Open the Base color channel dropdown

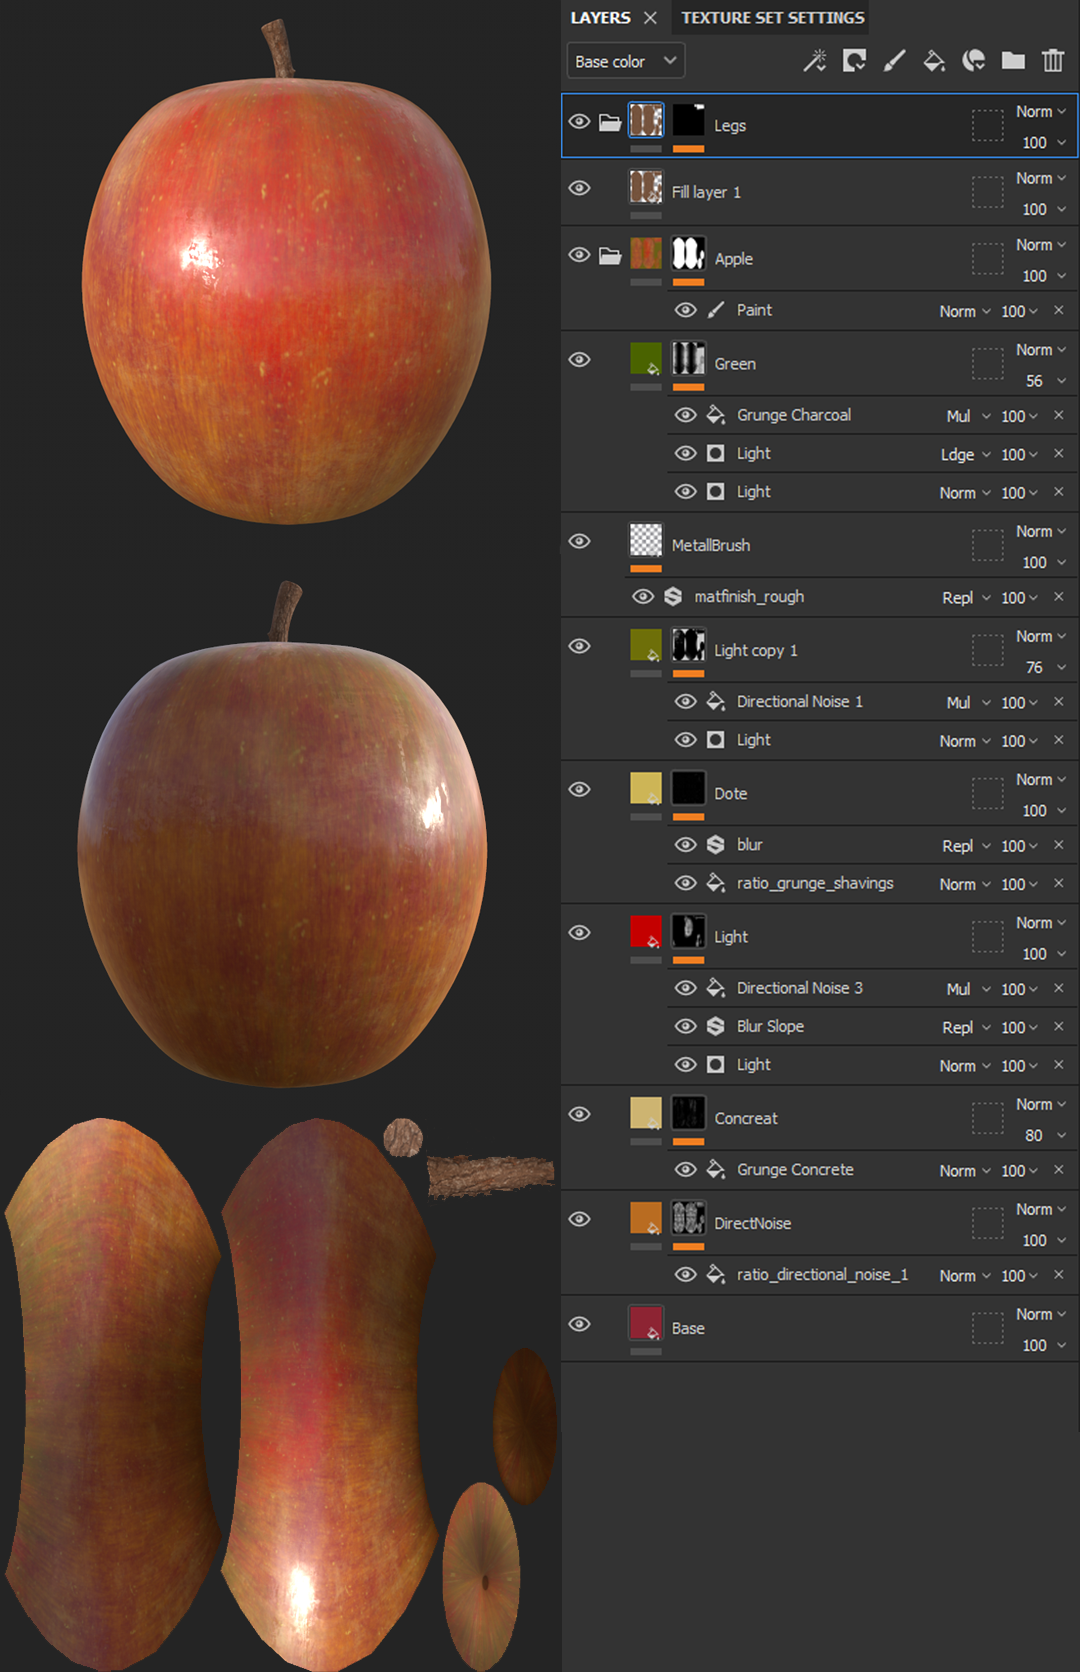(625, 61)
